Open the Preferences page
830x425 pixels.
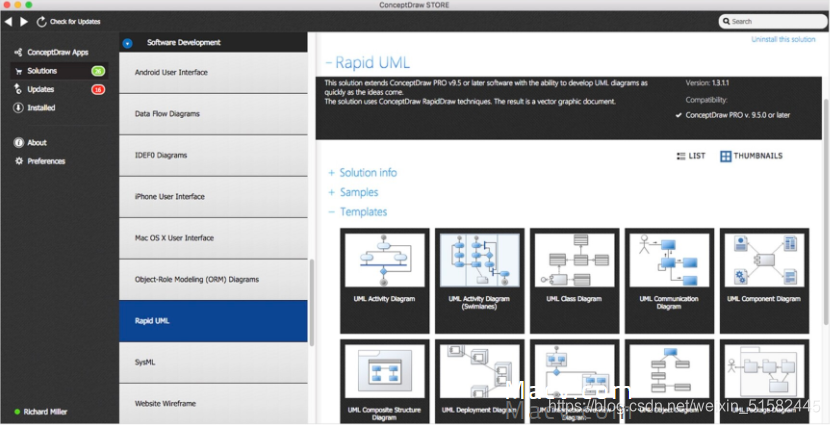[46, 161]
